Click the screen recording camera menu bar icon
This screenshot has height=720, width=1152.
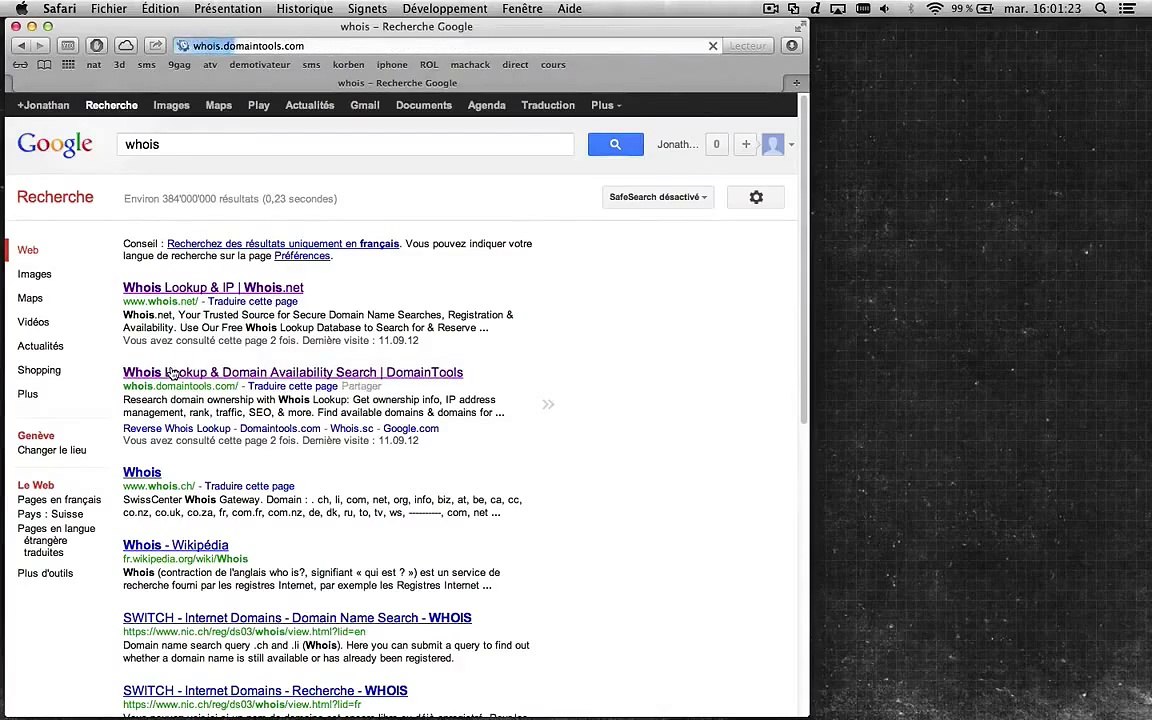click(771, 9)
